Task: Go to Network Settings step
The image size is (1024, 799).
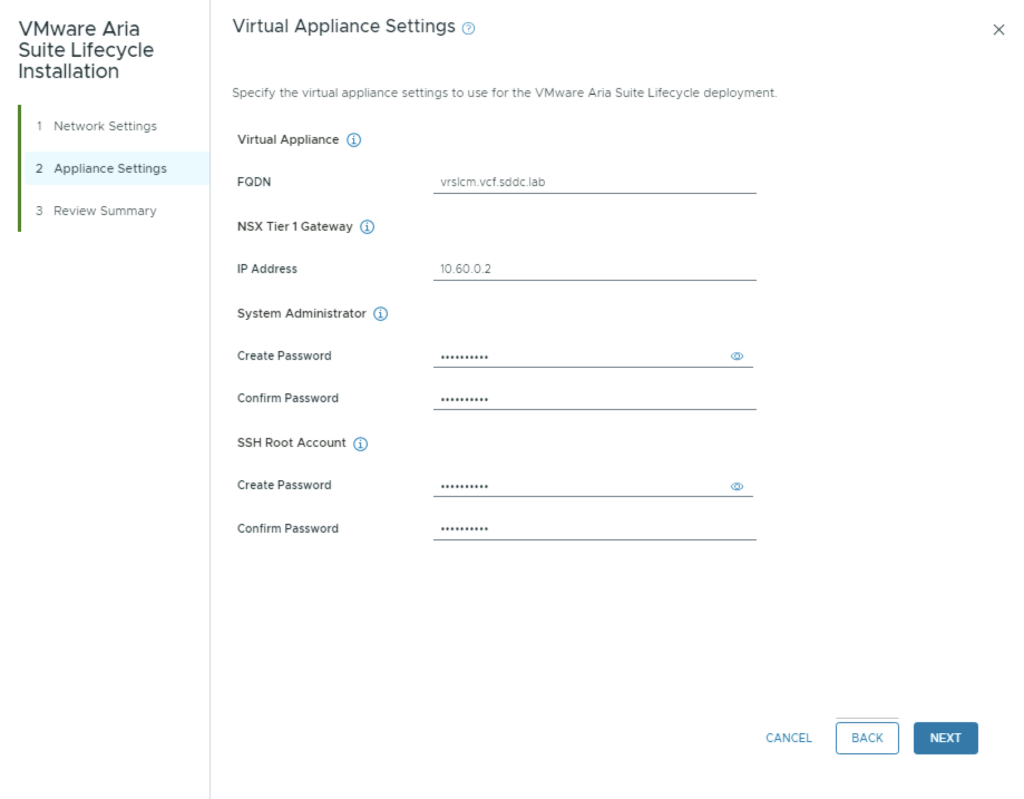Action: click(105, 126)
